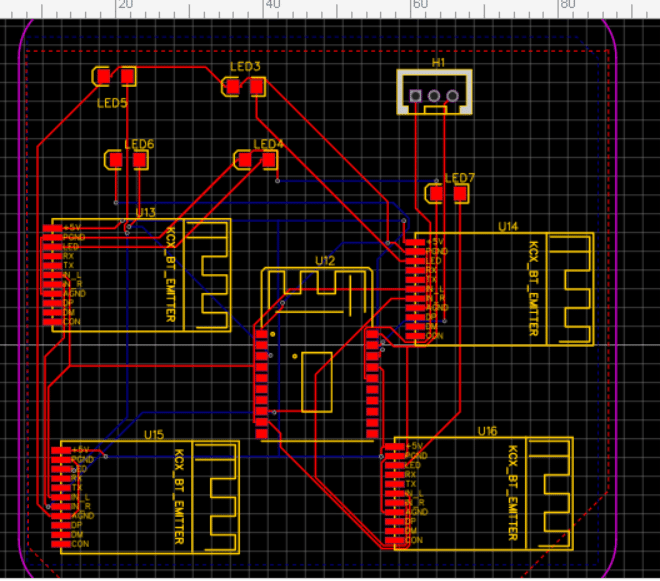
Task: Click the 40 mark on top ruler
Action: click(271, 5)
